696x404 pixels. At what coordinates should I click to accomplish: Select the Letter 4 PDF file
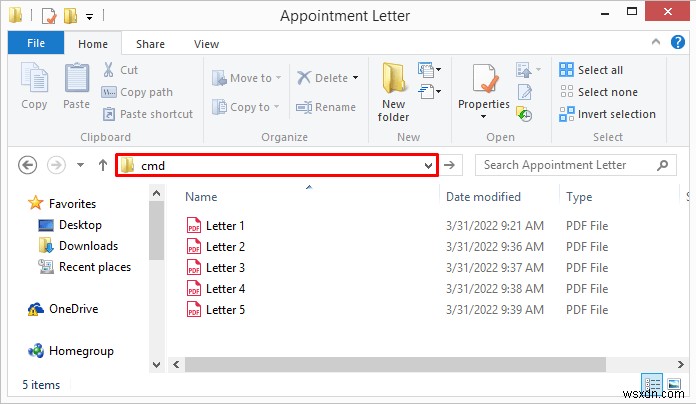(x=216, y=289)
